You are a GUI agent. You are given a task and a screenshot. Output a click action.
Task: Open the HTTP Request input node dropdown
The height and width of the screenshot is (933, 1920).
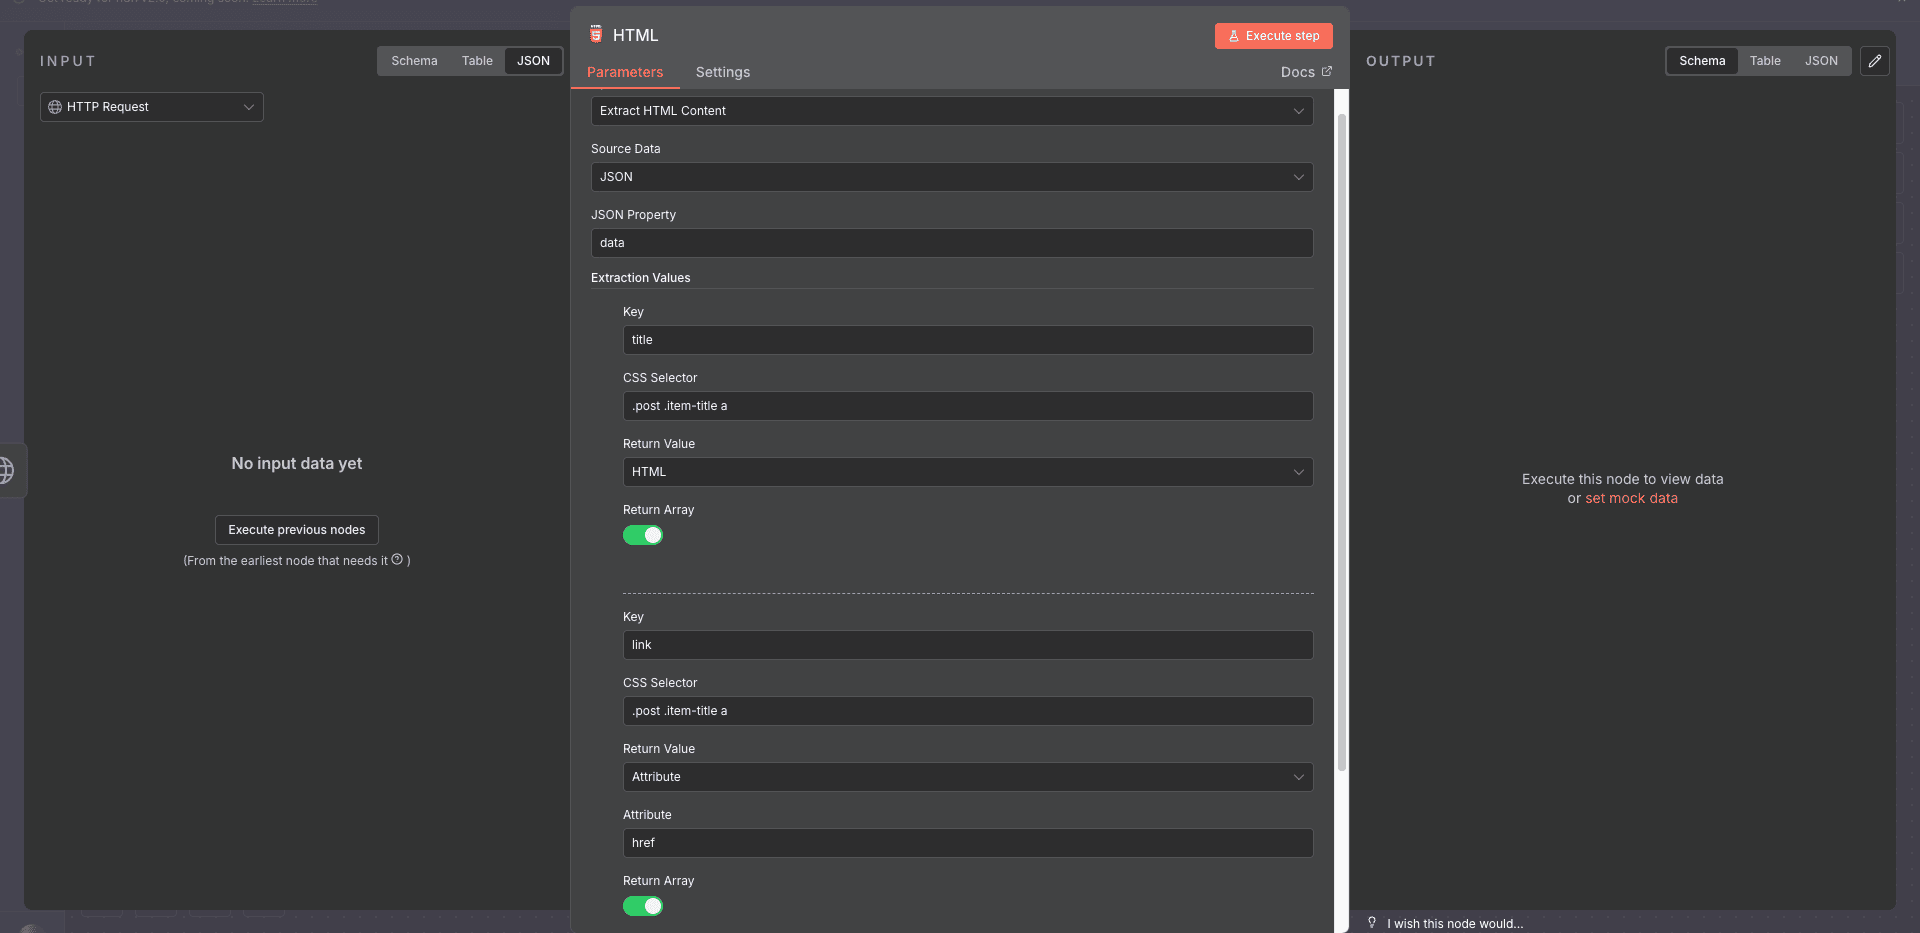(x=152, y=107)
